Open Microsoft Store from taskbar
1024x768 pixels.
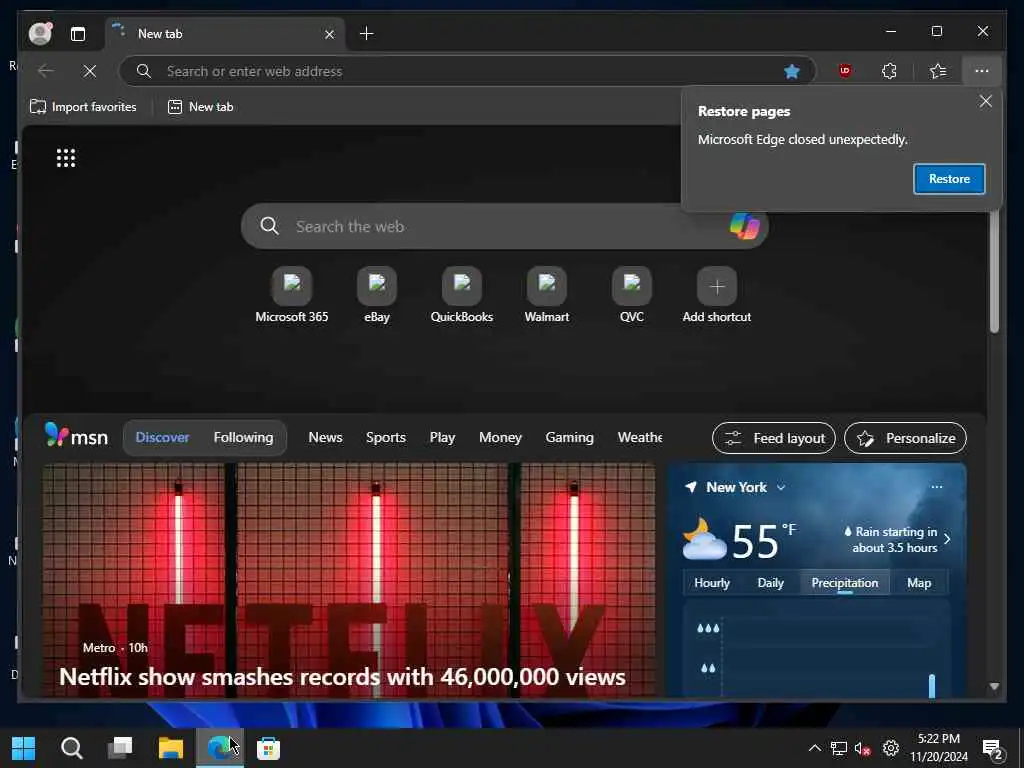[x=268, y=748]
